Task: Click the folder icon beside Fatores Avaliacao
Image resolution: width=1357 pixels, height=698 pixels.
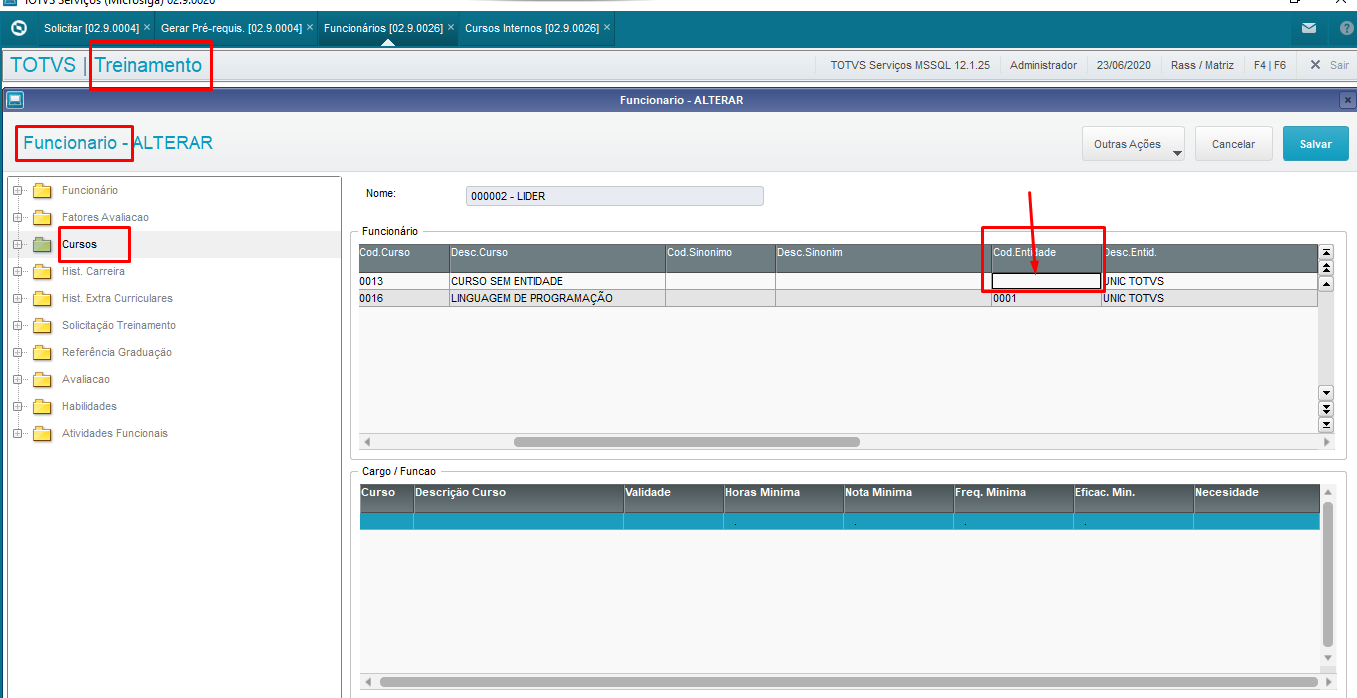Action: click(41, 217)
